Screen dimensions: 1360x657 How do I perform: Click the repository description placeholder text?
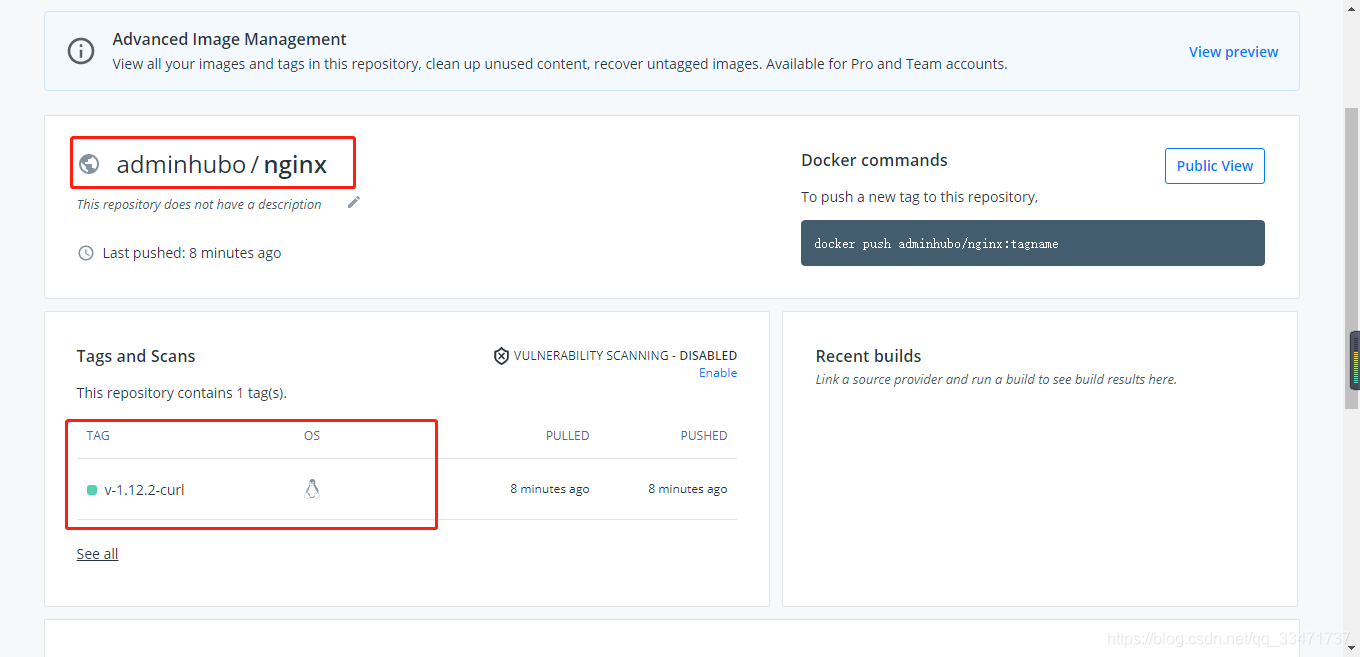click(x=199, y=204)
